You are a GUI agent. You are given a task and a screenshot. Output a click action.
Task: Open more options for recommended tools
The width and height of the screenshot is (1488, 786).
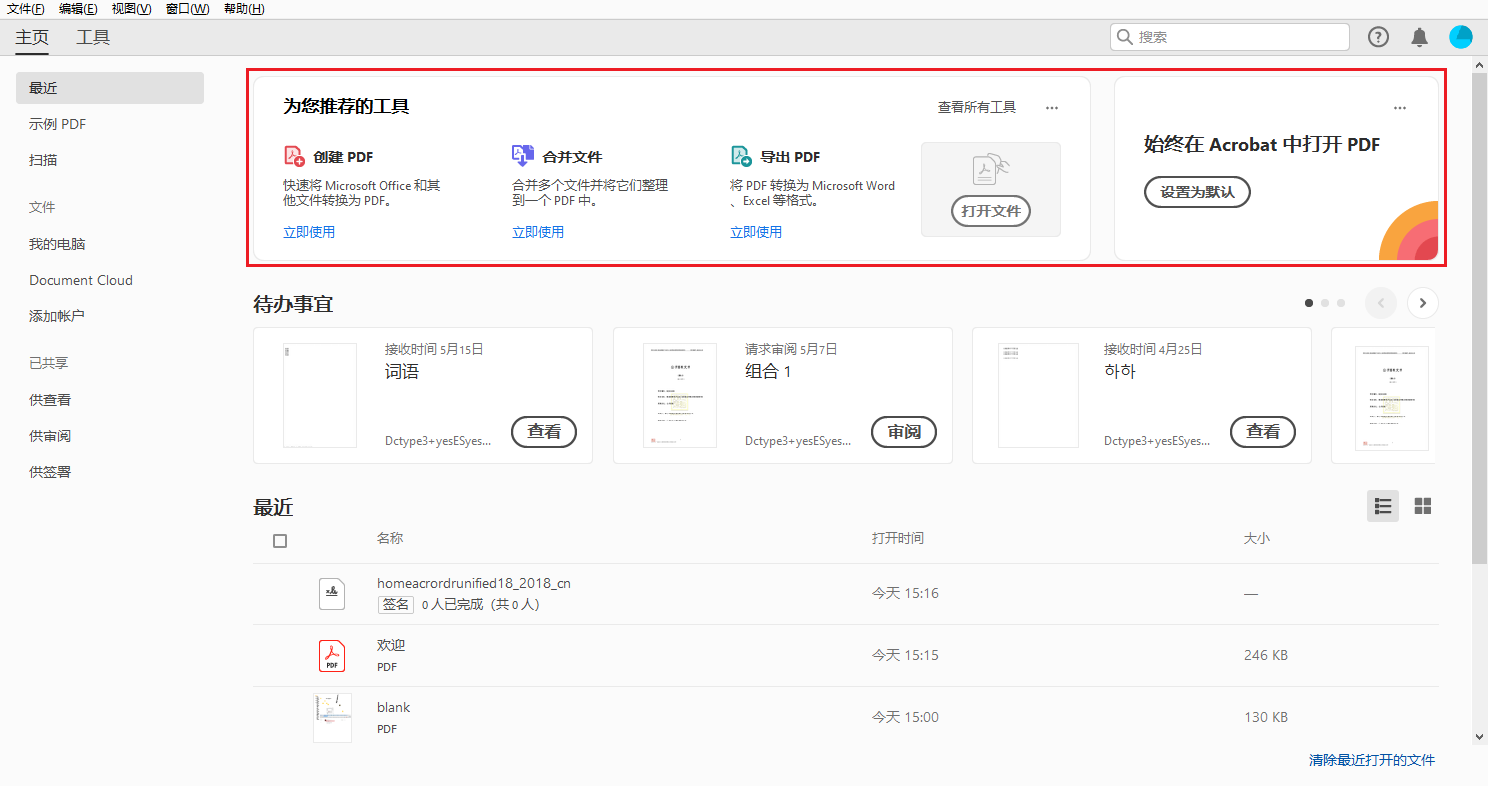(x=1051, y=108)
